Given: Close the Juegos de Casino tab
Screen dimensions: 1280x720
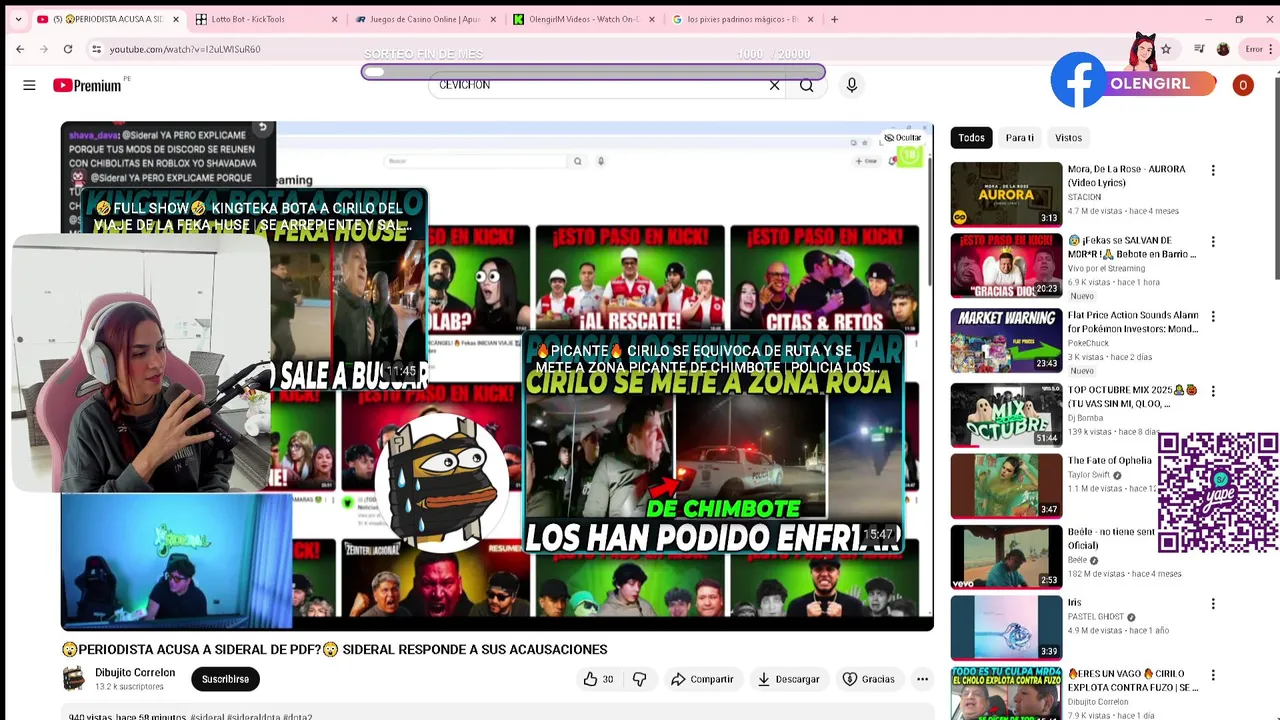Looking at the screenshot, I should pos(493,19).
